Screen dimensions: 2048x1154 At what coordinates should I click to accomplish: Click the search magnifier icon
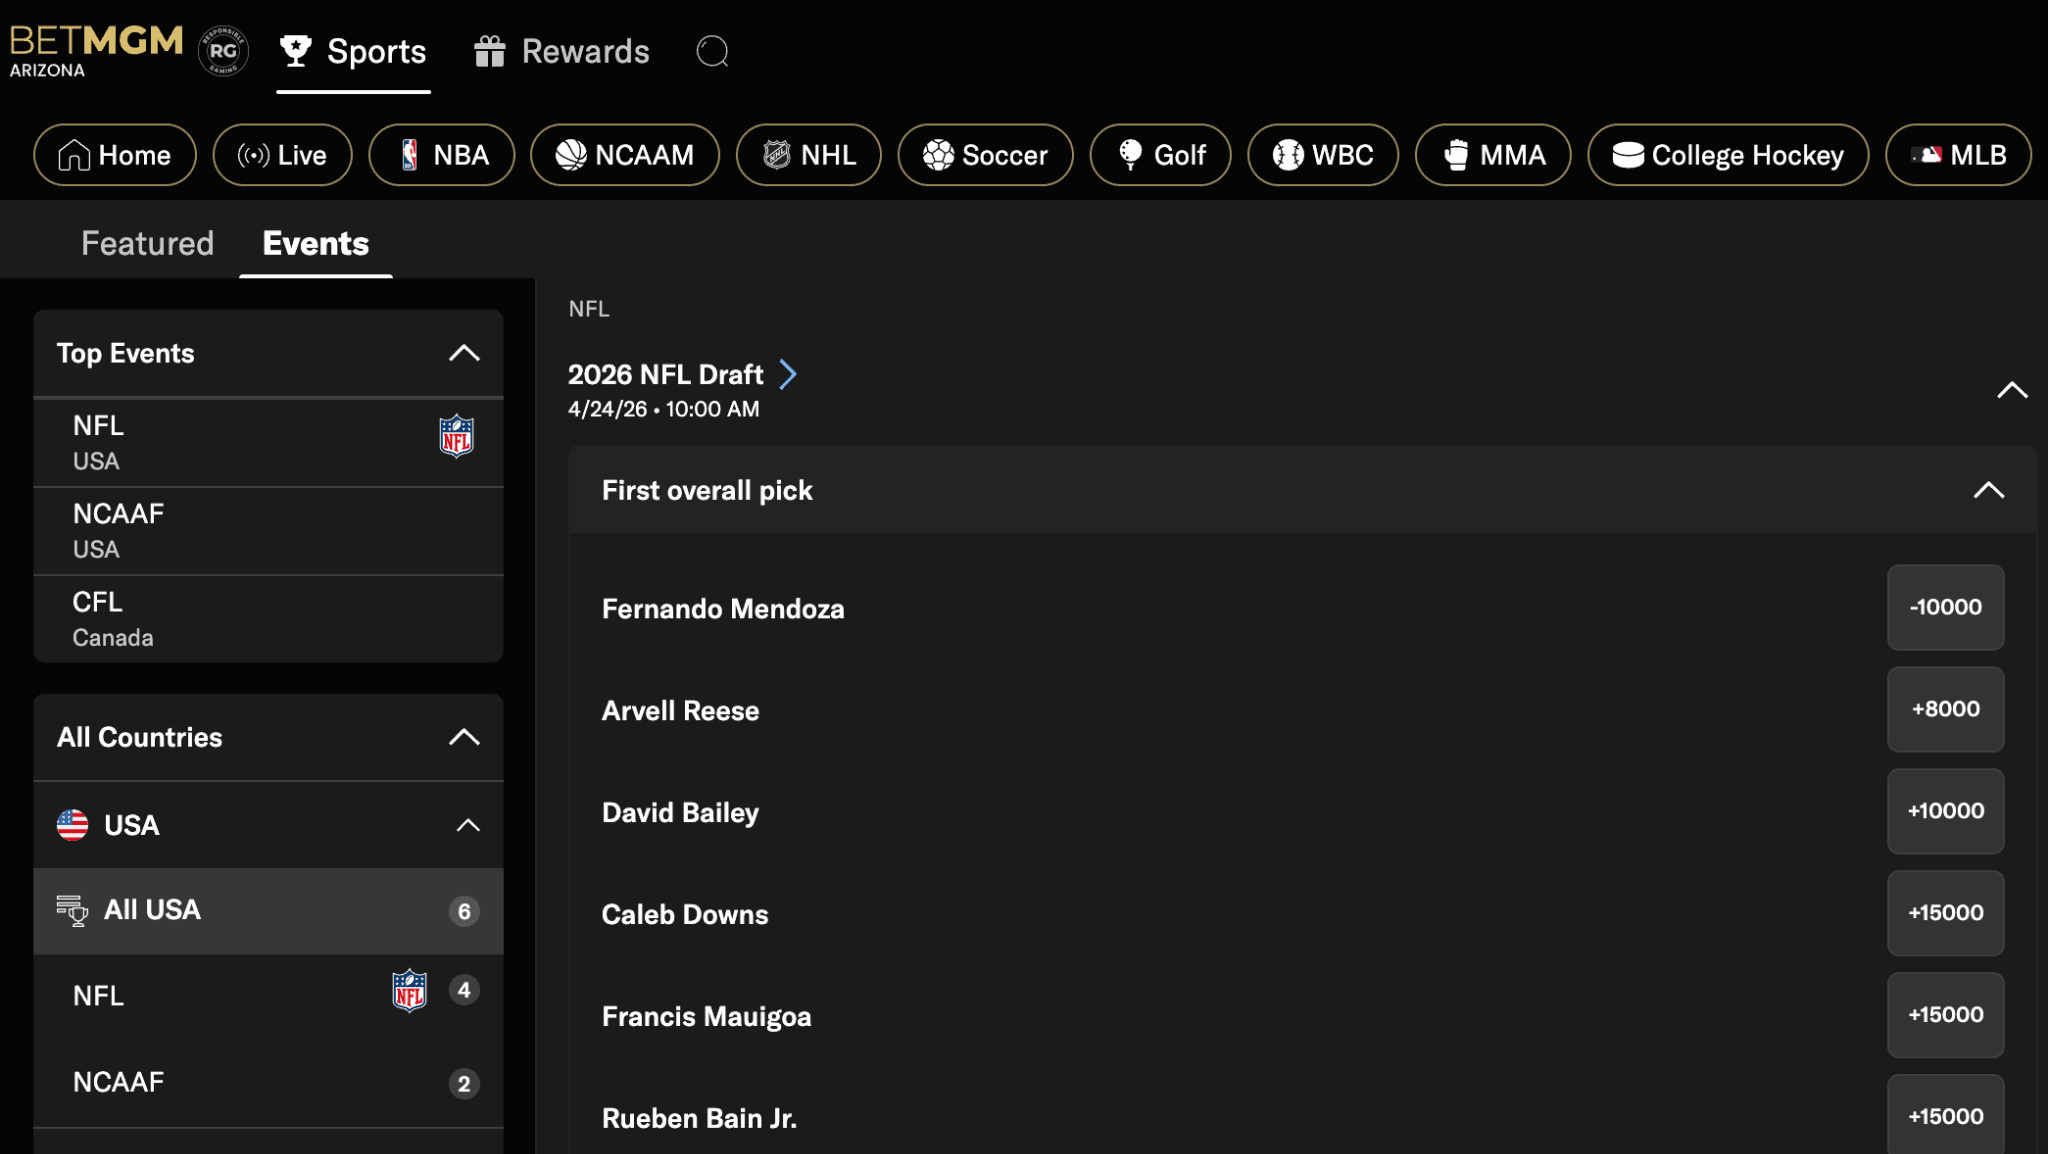[x=712, y=51]
